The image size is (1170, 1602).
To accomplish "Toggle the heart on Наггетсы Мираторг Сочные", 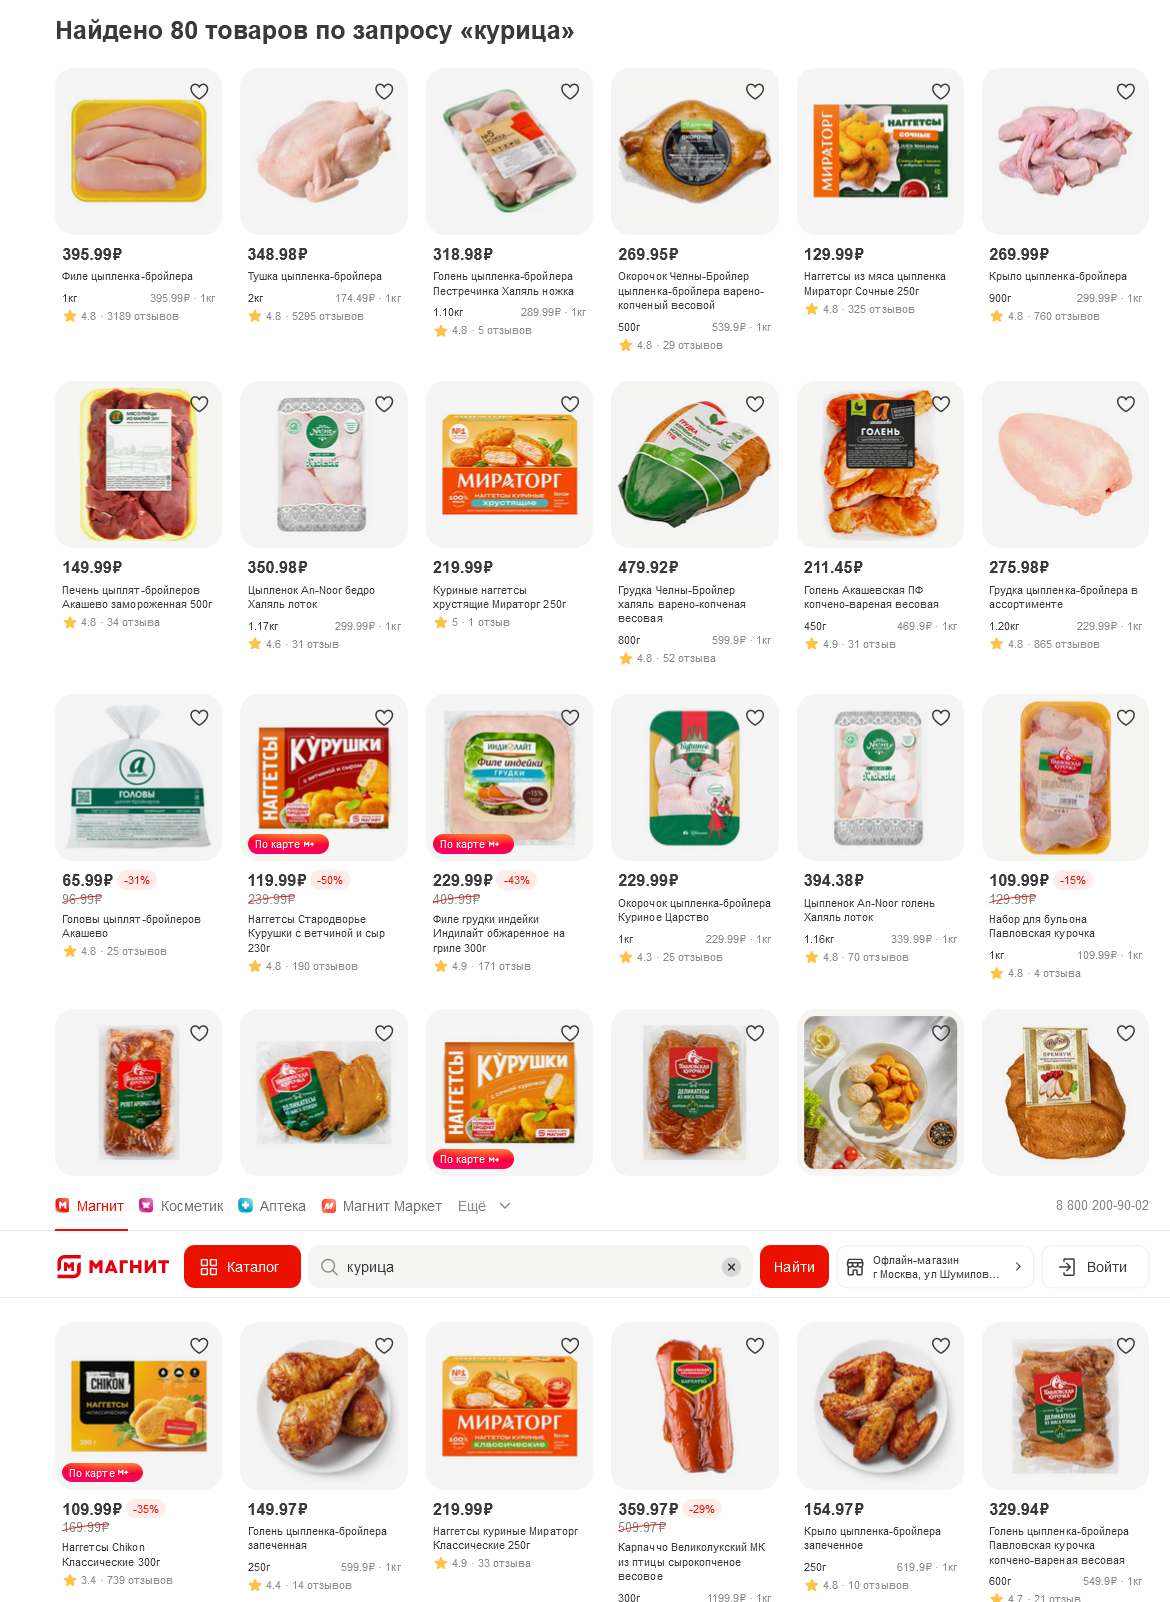I will pos(941,91).
